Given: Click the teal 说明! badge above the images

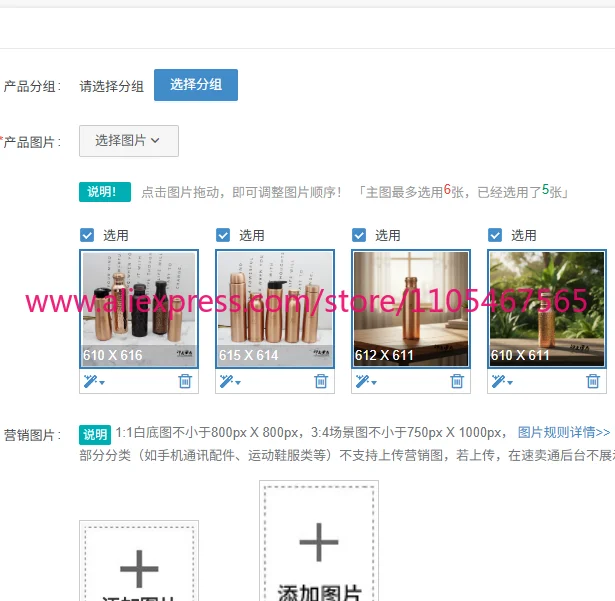Looking at the screenshot, I should [105, 192].
